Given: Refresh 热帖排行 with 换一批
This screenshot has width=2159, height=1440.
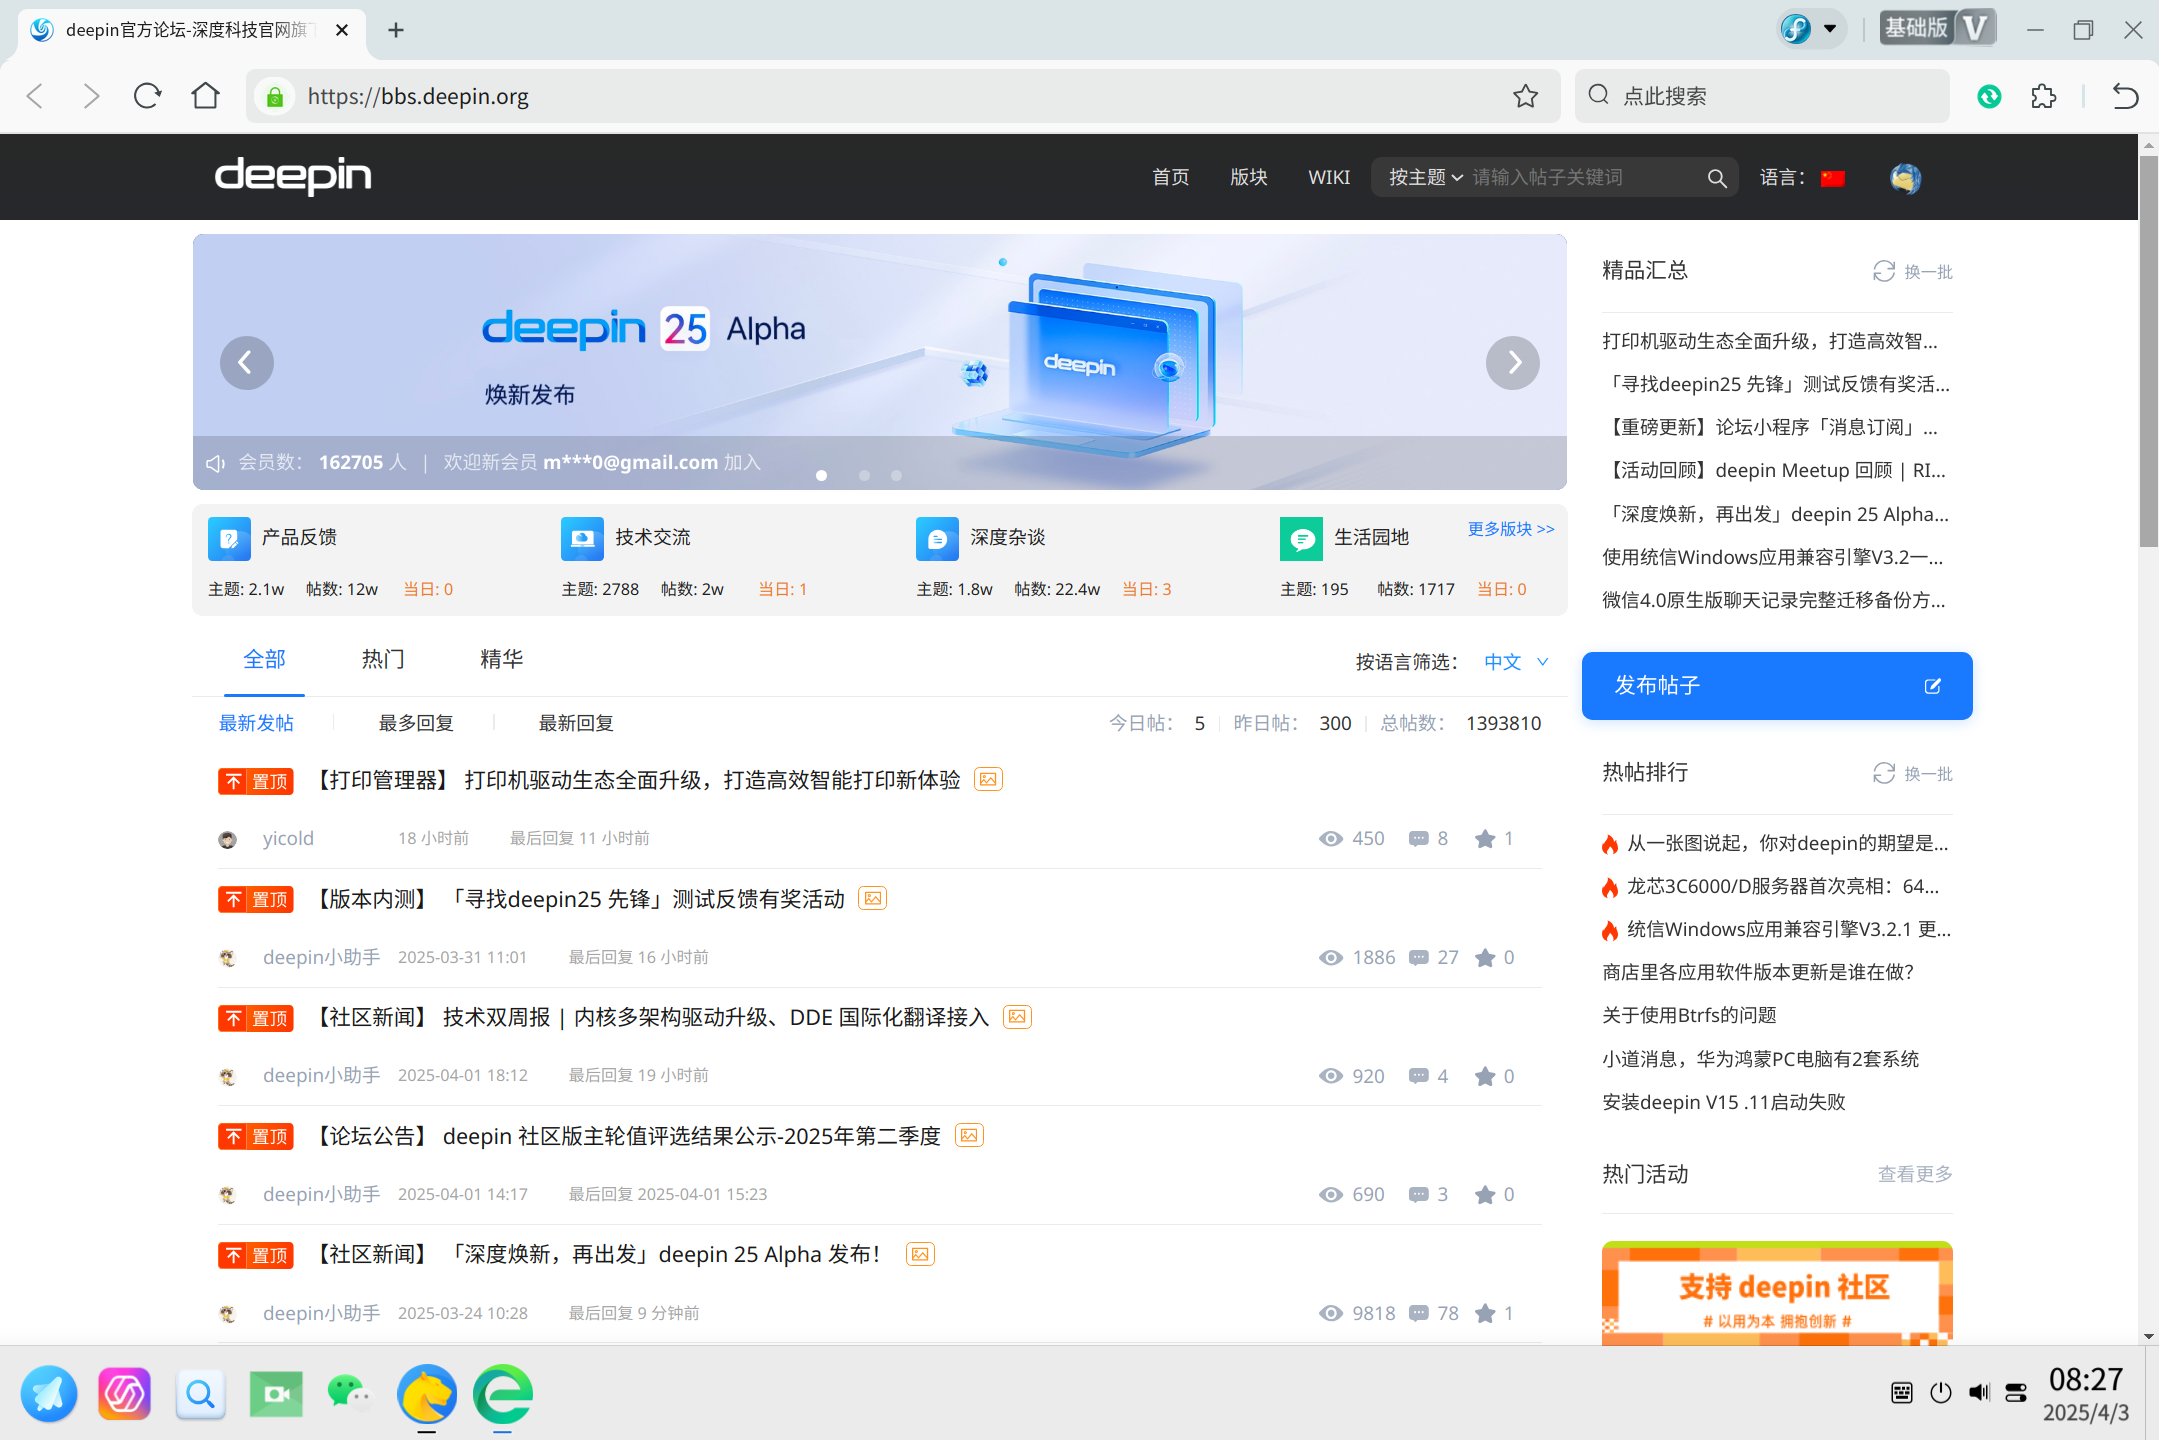Looking at the screenshot, I should 1912,774.
